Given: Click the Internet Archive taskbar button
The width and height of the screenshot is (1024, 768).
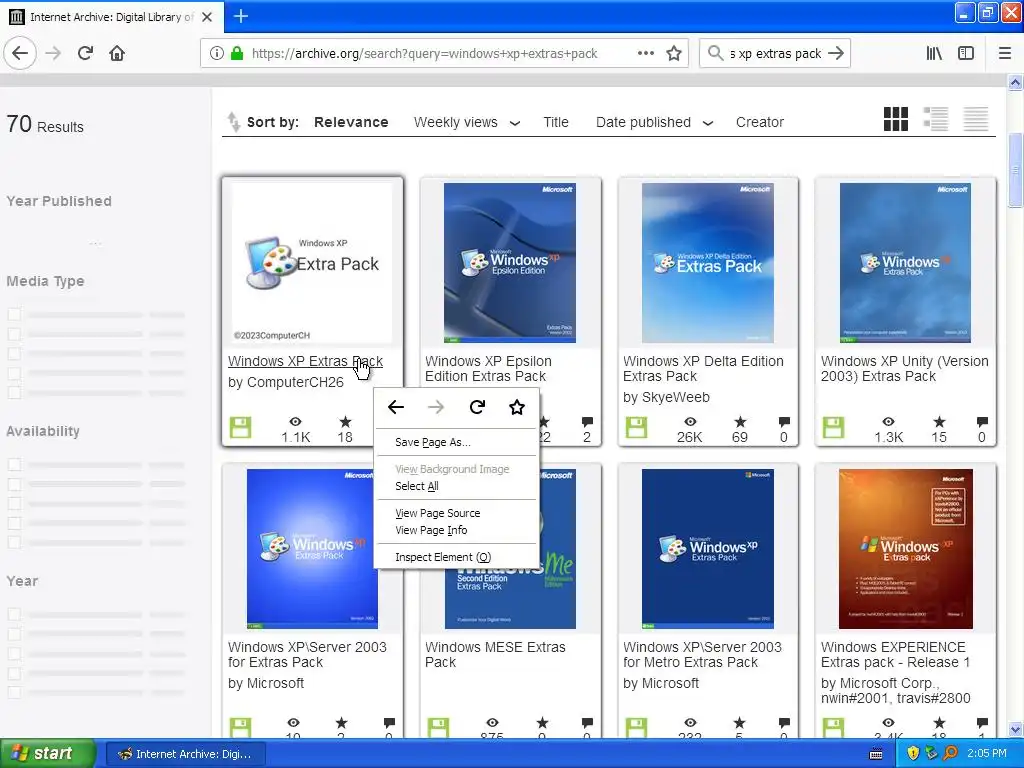Looking at the screenshot, I should click(x=185, y=754).
